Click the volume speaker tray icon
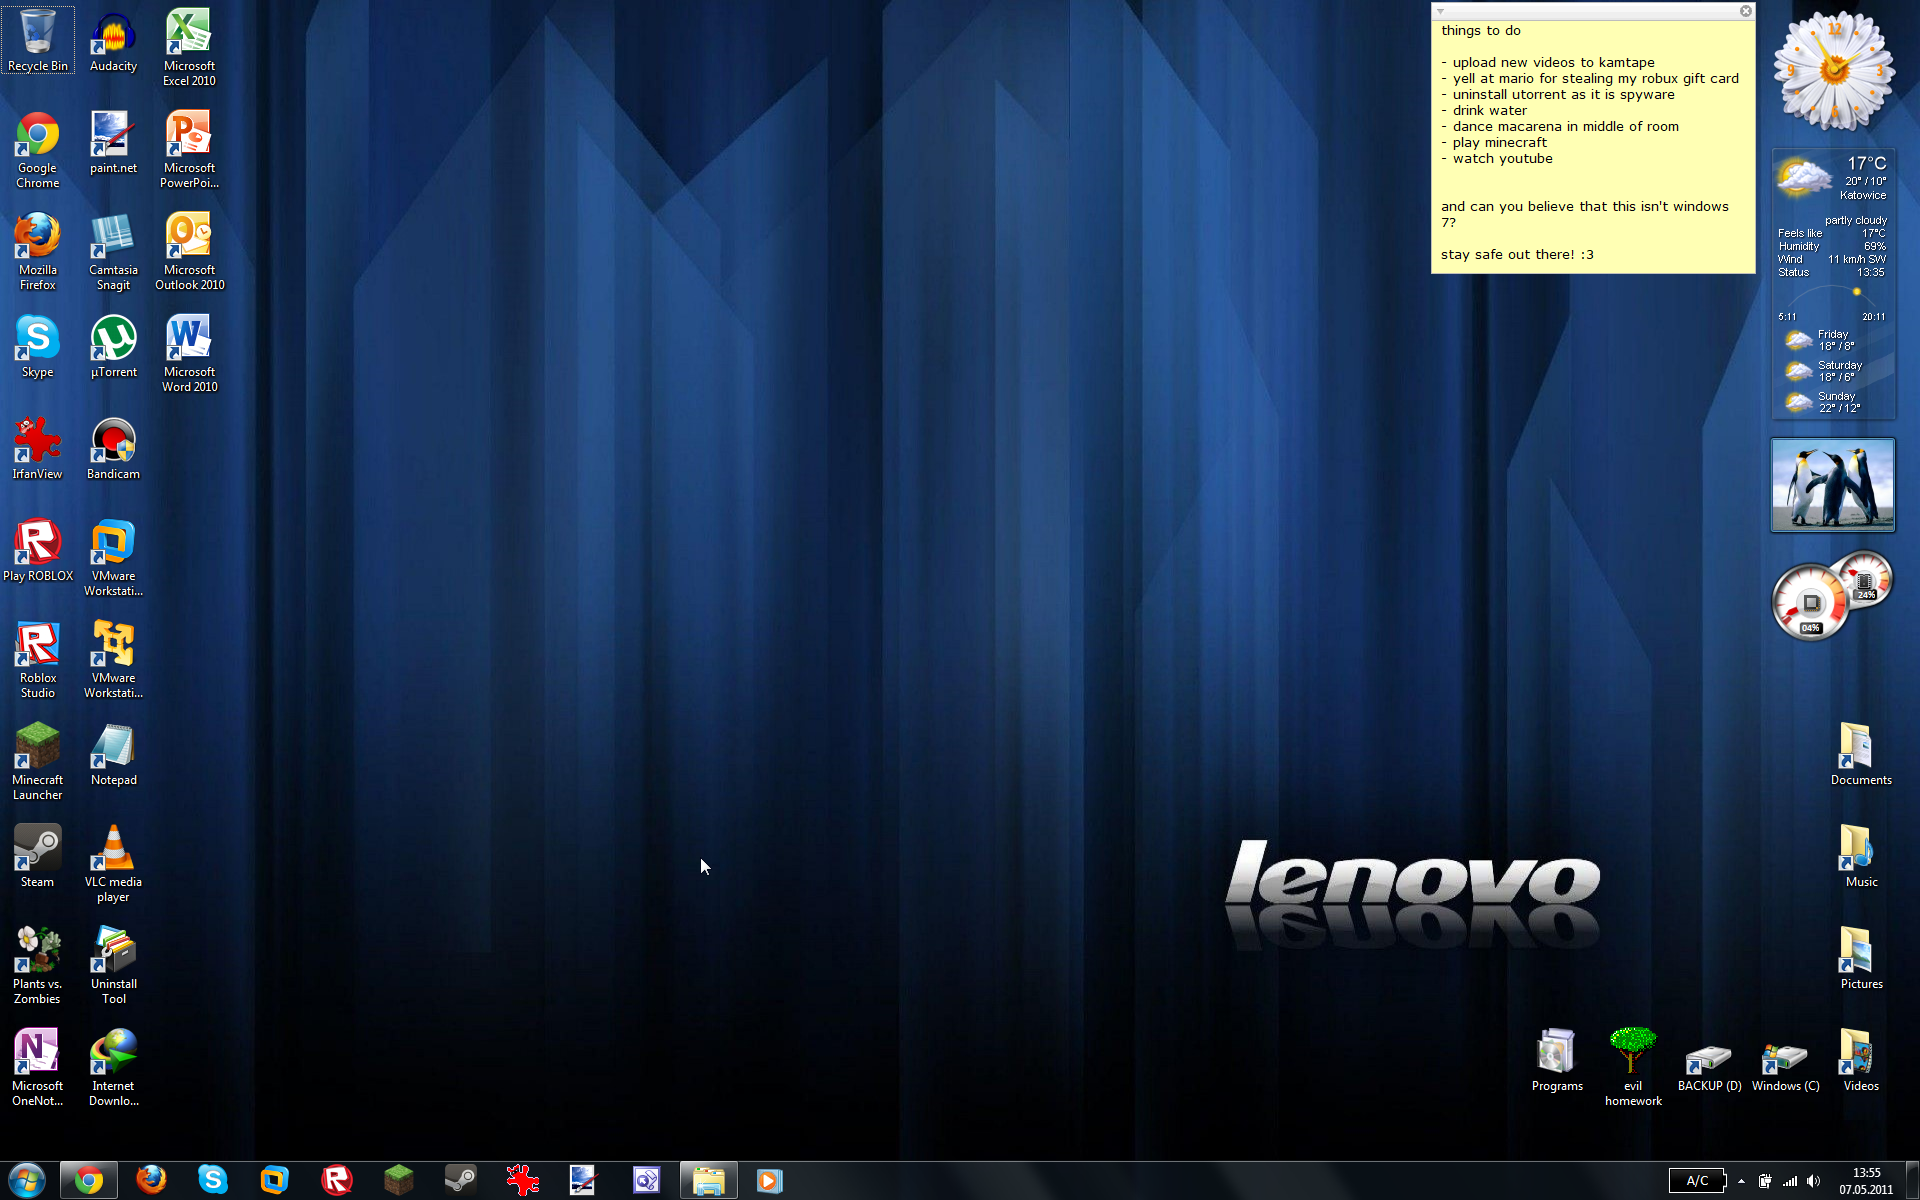The width and height of the screenshot is (1920, 1200). pyautogui.click(x=1813, y=1182)
